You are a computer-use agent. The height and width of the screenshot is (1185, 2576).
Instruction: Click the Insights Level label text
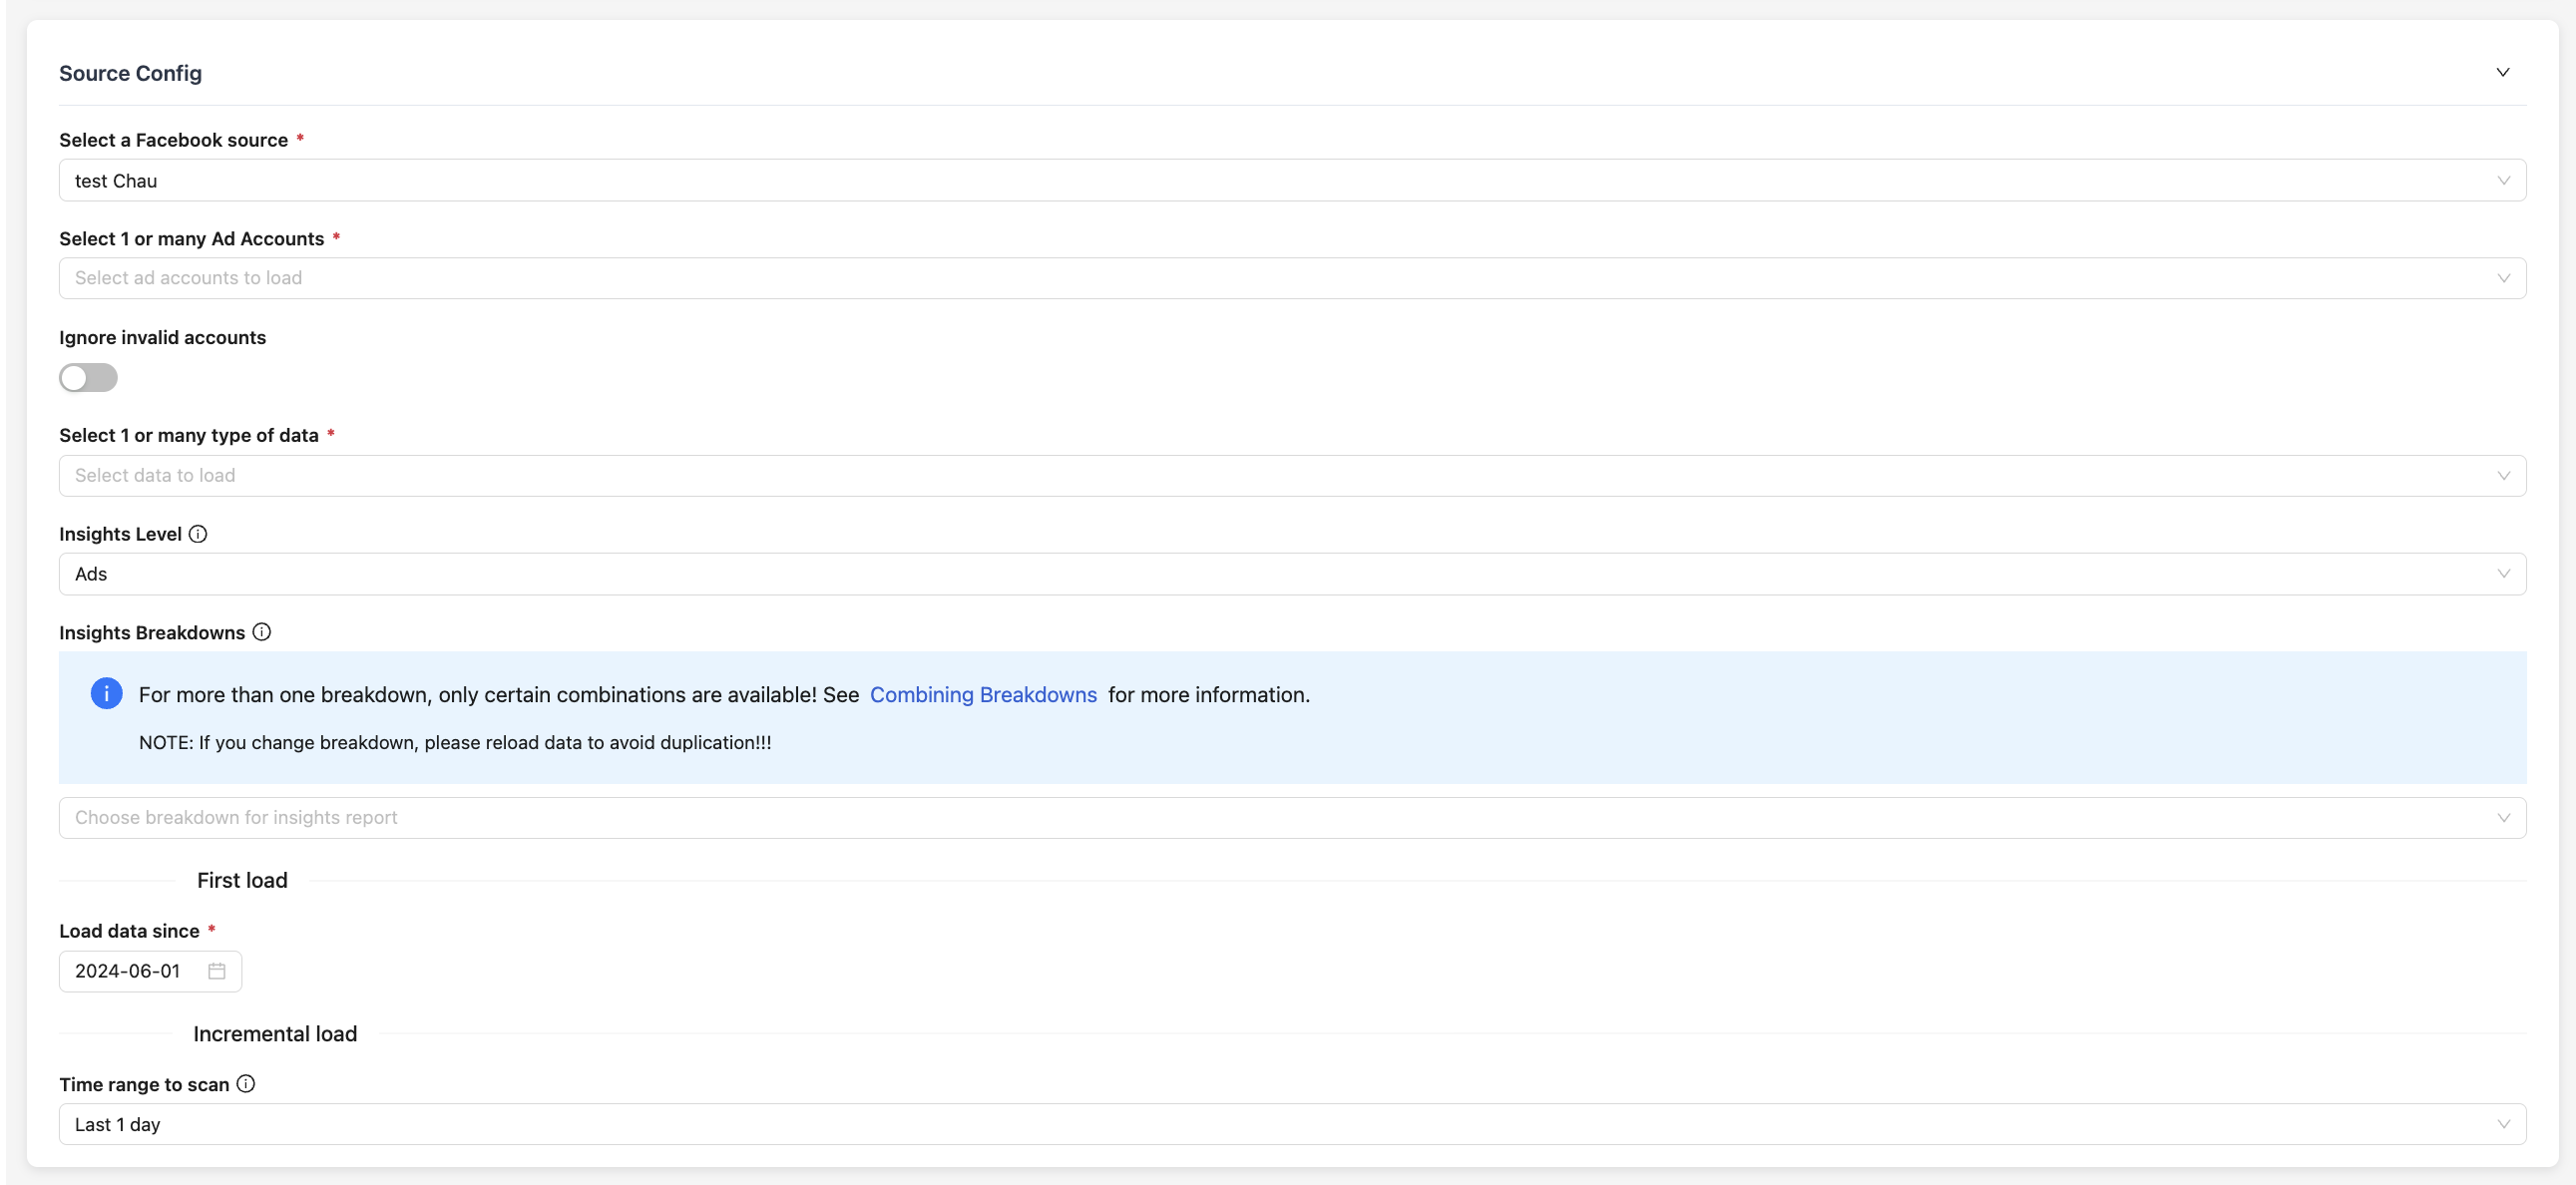click(x=120, y=534)
